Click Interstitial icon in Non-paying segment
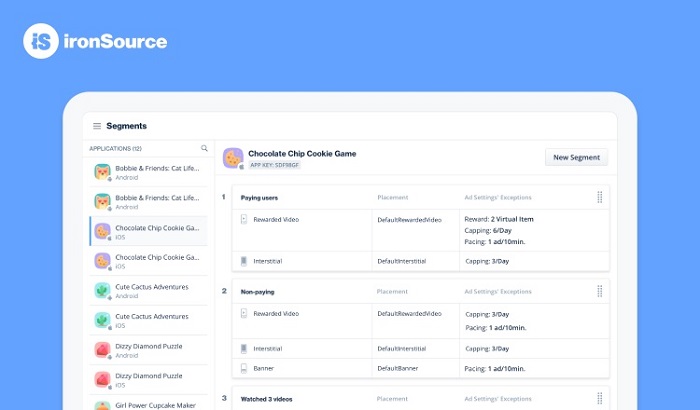This screenshot has height=410, width=700. click(x=244, y=348)
